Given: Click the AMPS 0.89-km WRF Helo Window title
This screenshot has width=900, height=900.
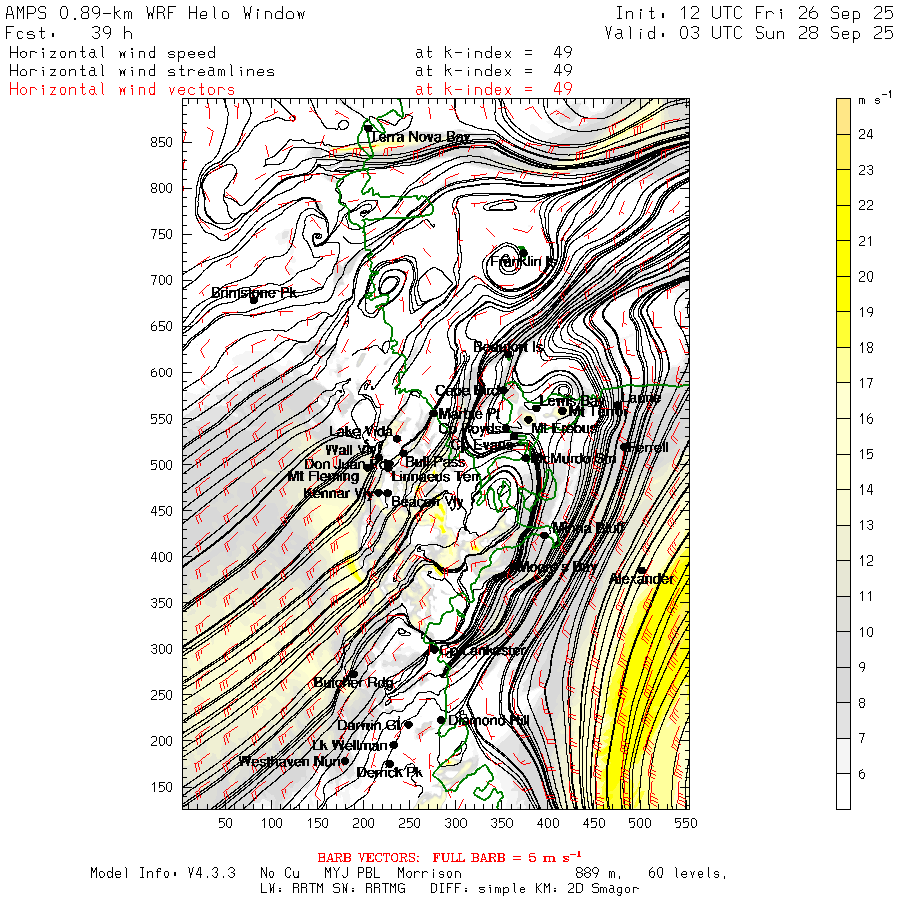Looking at the screenshot, I should coord(155,13).
